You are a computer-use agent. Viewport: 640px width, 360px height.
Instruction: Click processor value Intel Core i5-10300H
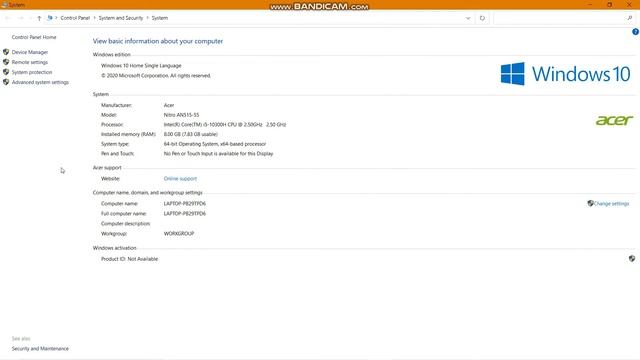[225, 124]
